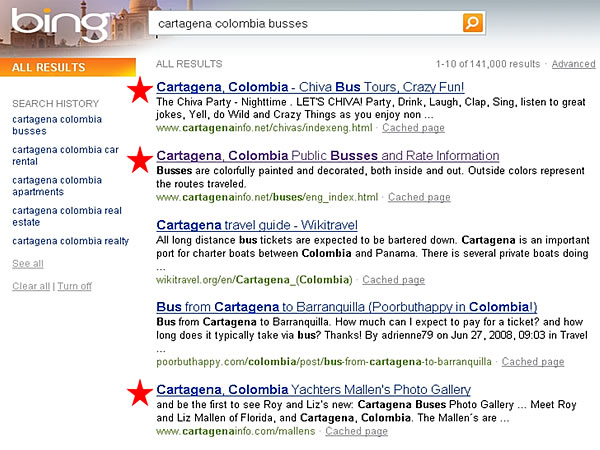
Task: Select 'cartagena colombia real estate' history entry
Action: click(66, 217)
